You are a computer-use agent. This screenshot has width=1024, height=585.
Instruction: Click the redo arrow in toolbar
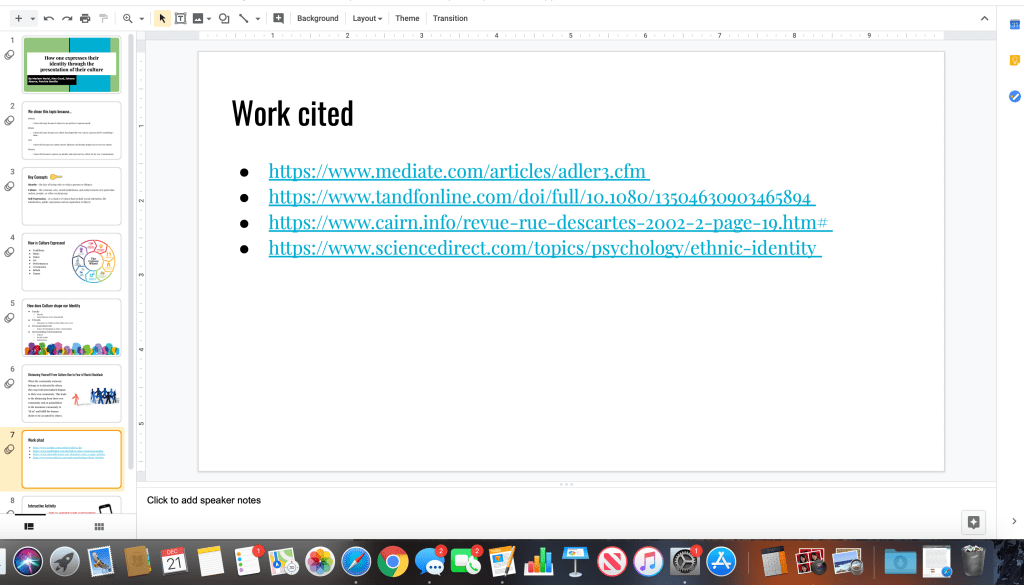(x=67, y=18)
